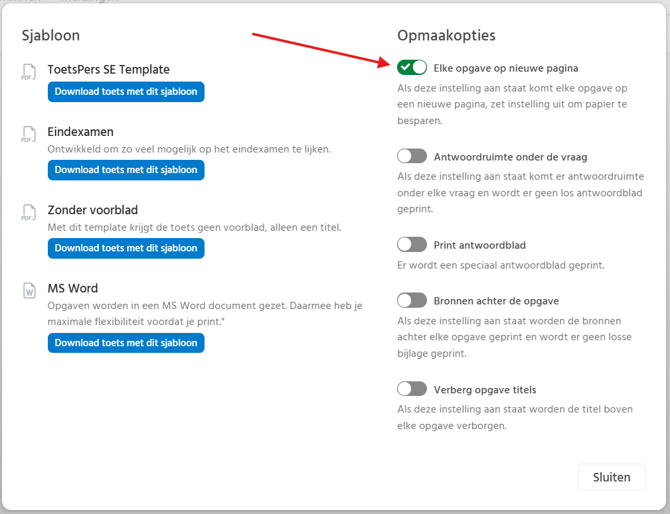
Task: Disable Elke opgave op nieuwe pagina toggle
Action: pos(412,67)
